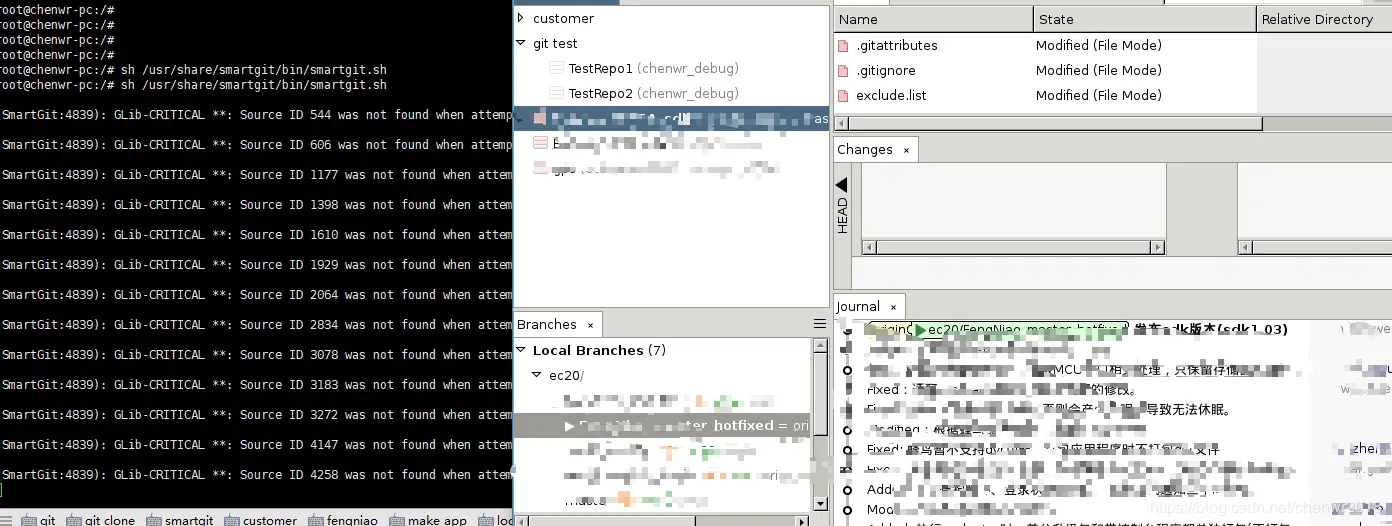Screen dimensions: 1392x526
Task: Click the .gitignore file icon
Action: [843, 71]
